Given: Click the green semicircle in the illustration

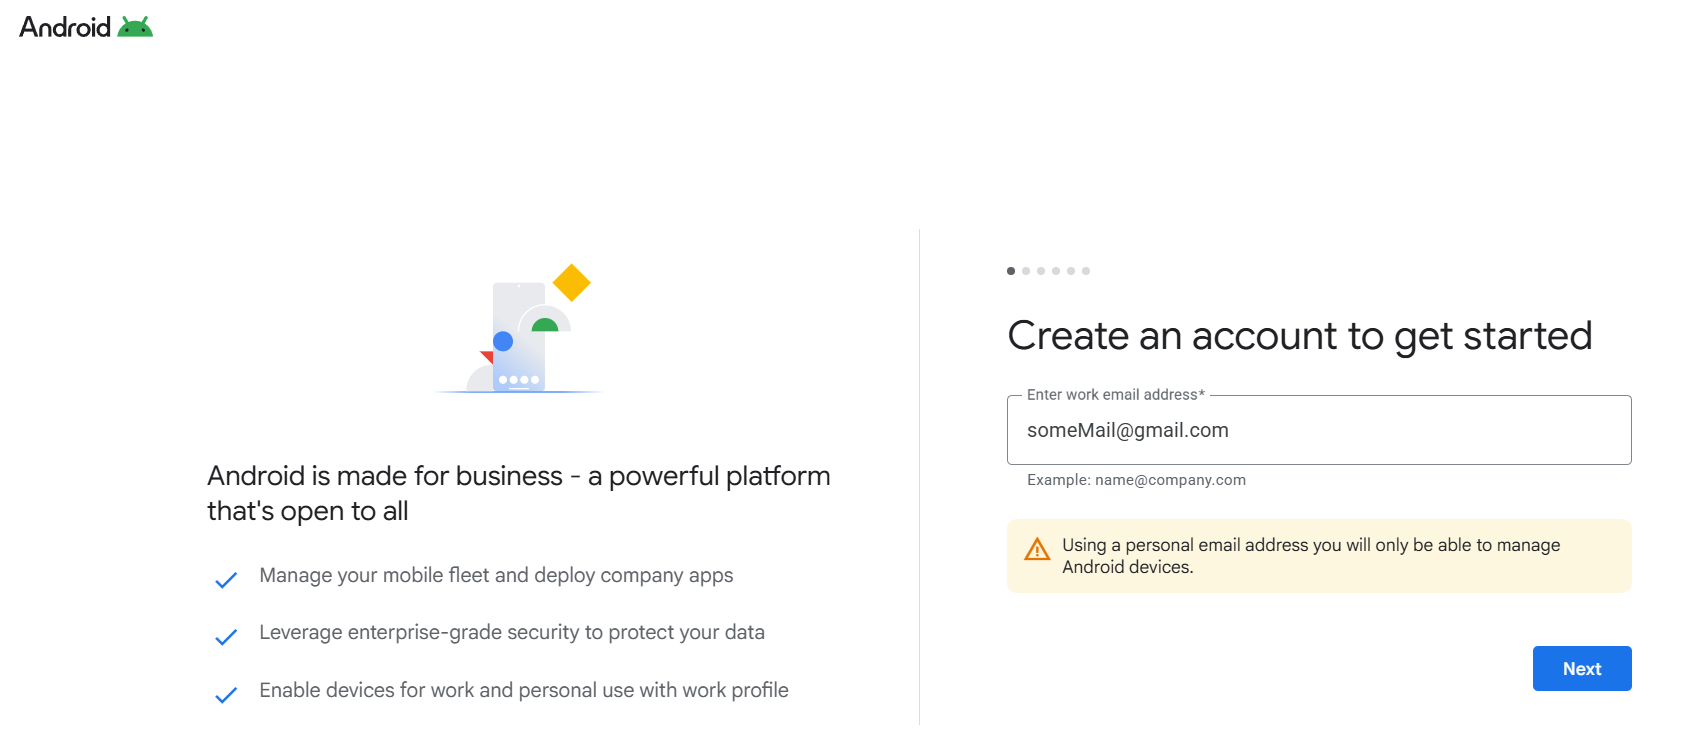Looking at the screenshot, I should pyautogui.click(x=545, y=325).
